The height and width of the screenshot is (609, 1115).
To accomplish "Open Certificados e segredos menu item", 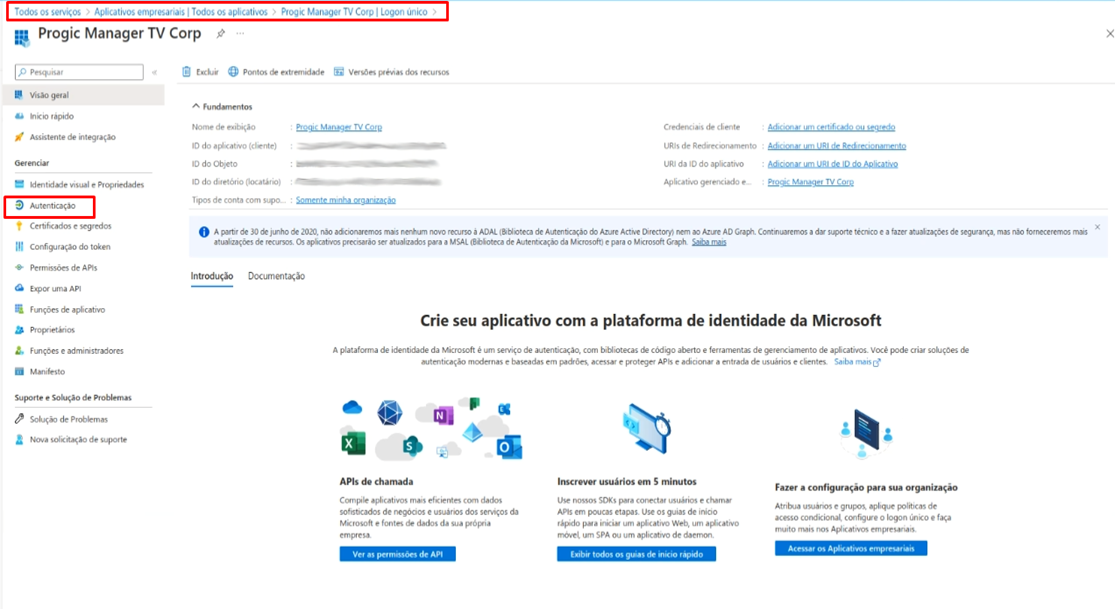I will (x=70, y=226).
